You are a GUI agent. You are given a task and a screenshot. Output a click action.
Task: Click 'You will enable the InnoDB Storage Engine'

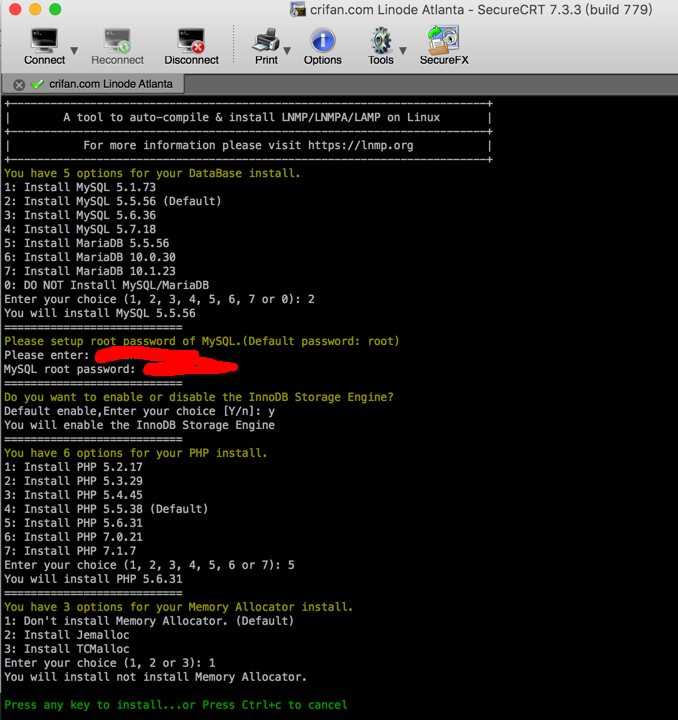(140, 425)
